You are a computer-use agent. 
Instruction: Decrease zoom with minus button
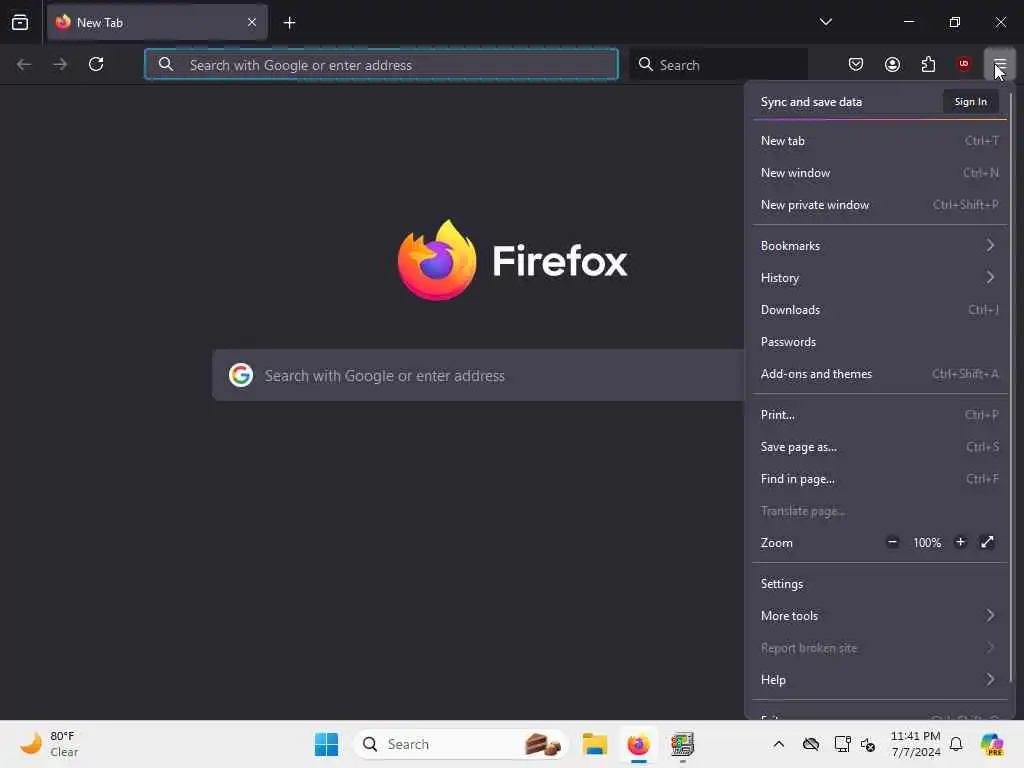pos(892,542)
